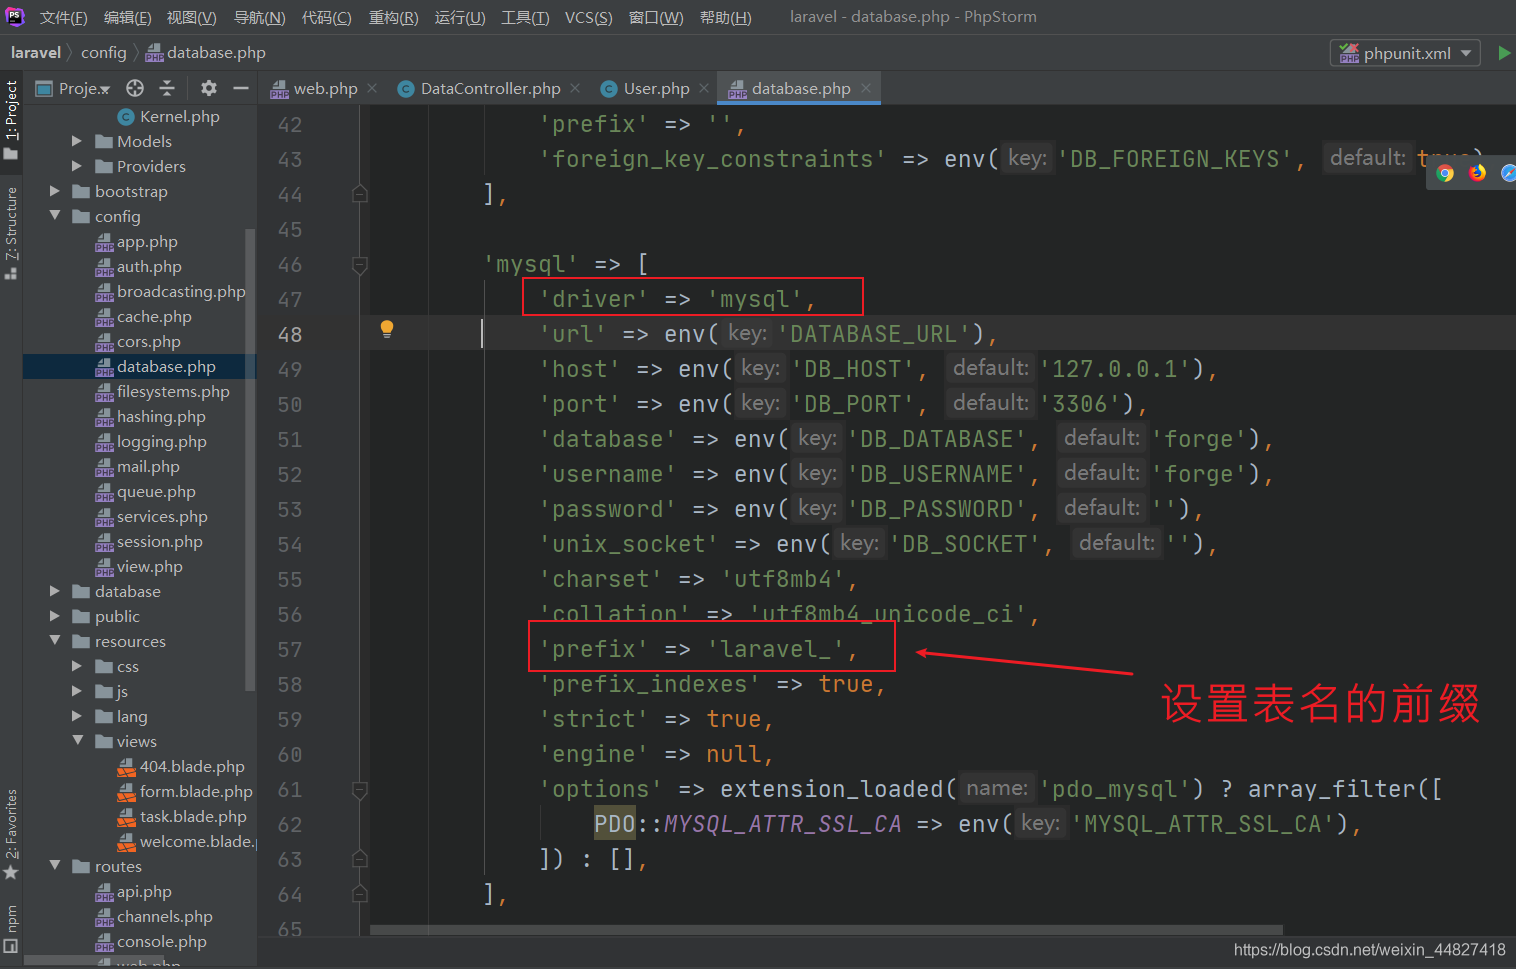Click line number 57 in the gutter
Viewport: 1516px width, 969px height.
[290, 650]
